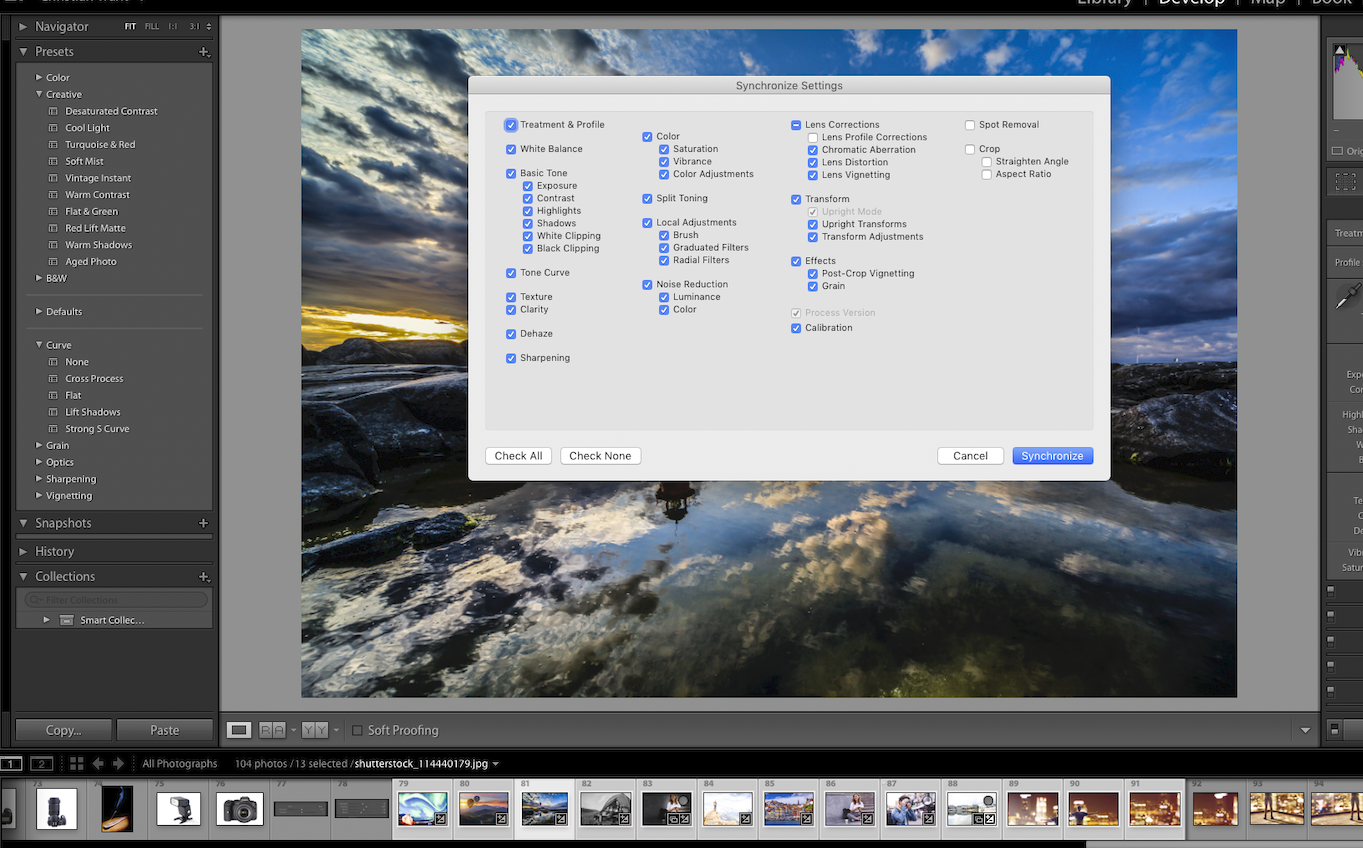1363x848 pixels.
Task: Switch to the Map module
Action: pyautogui.click(x=1267, y=3)
